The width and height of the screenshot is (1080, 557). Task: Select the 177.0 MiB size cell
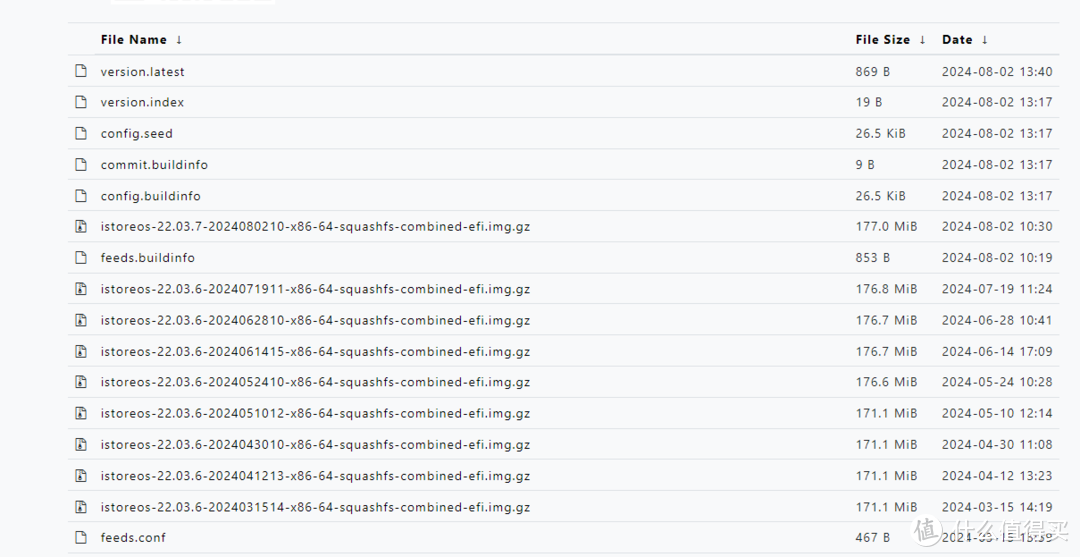pos(886,227)
